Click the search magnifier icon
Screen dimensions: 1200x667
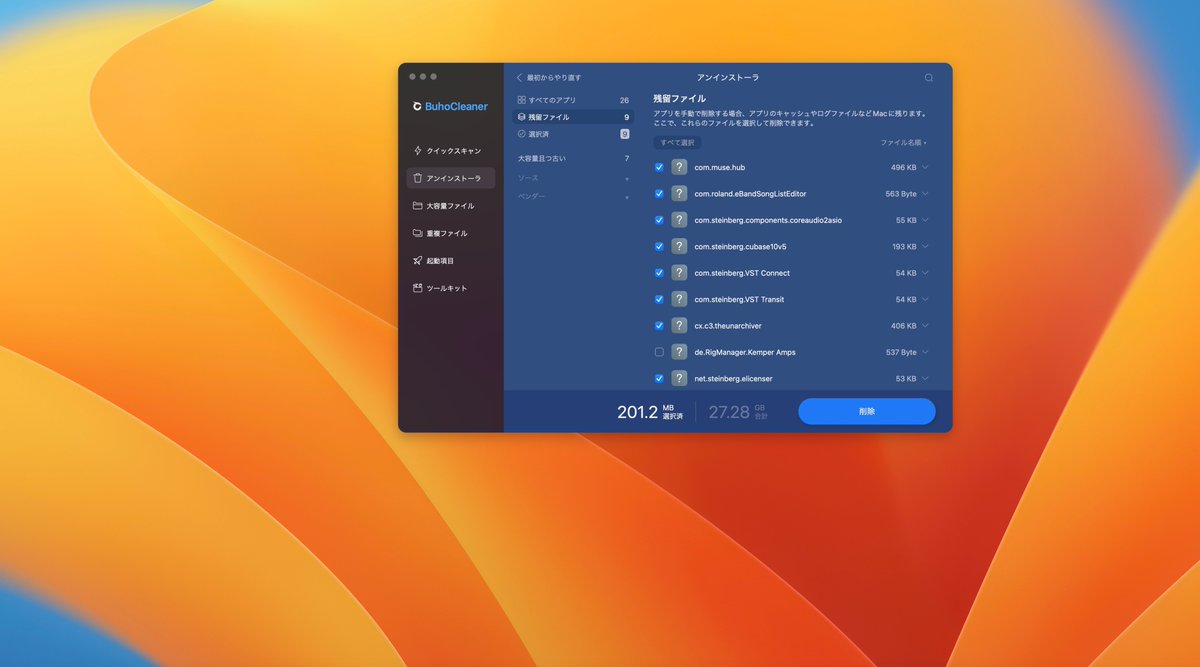tap(929, 77)
